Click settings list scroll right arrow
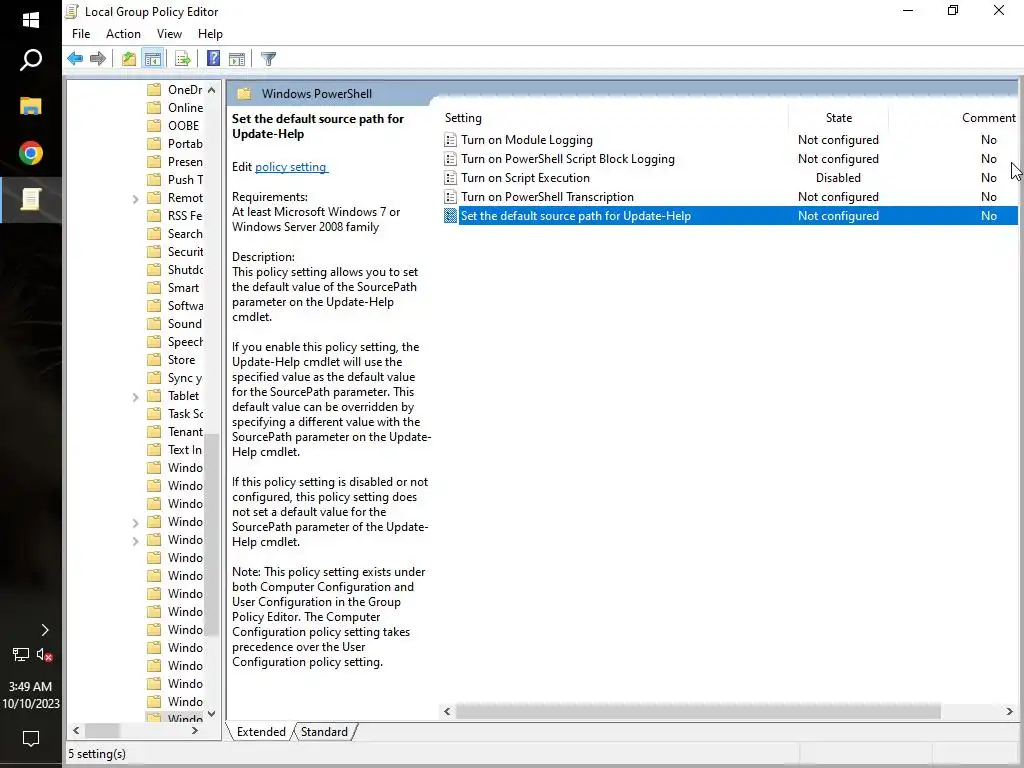Image resolution: width=1024 pixels, height=768 pixels. click(1010, 711)
